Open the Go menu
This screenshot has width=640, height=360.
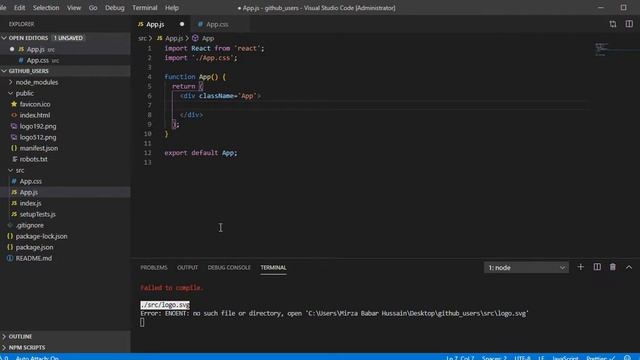93,8
